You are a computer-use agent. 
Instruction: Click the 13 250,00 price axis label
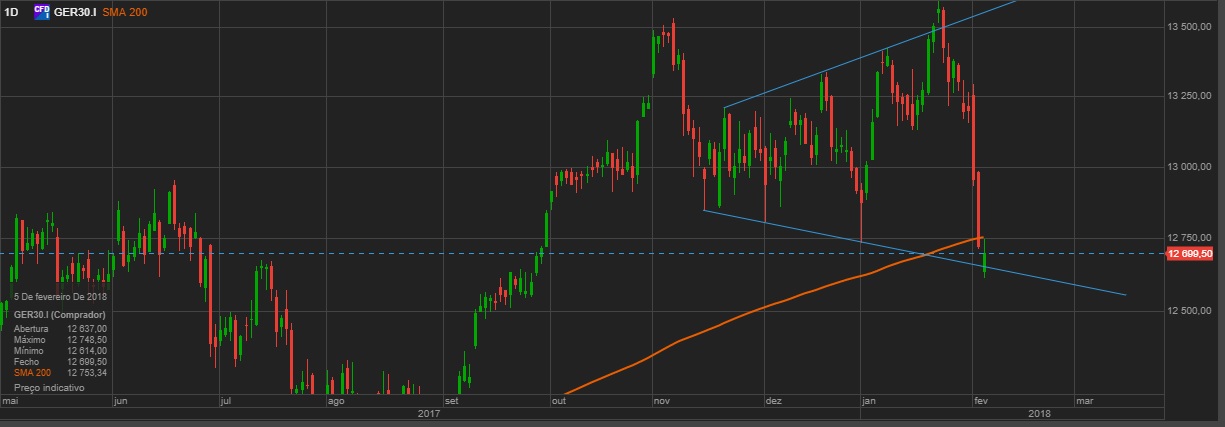coord(1191,96)
